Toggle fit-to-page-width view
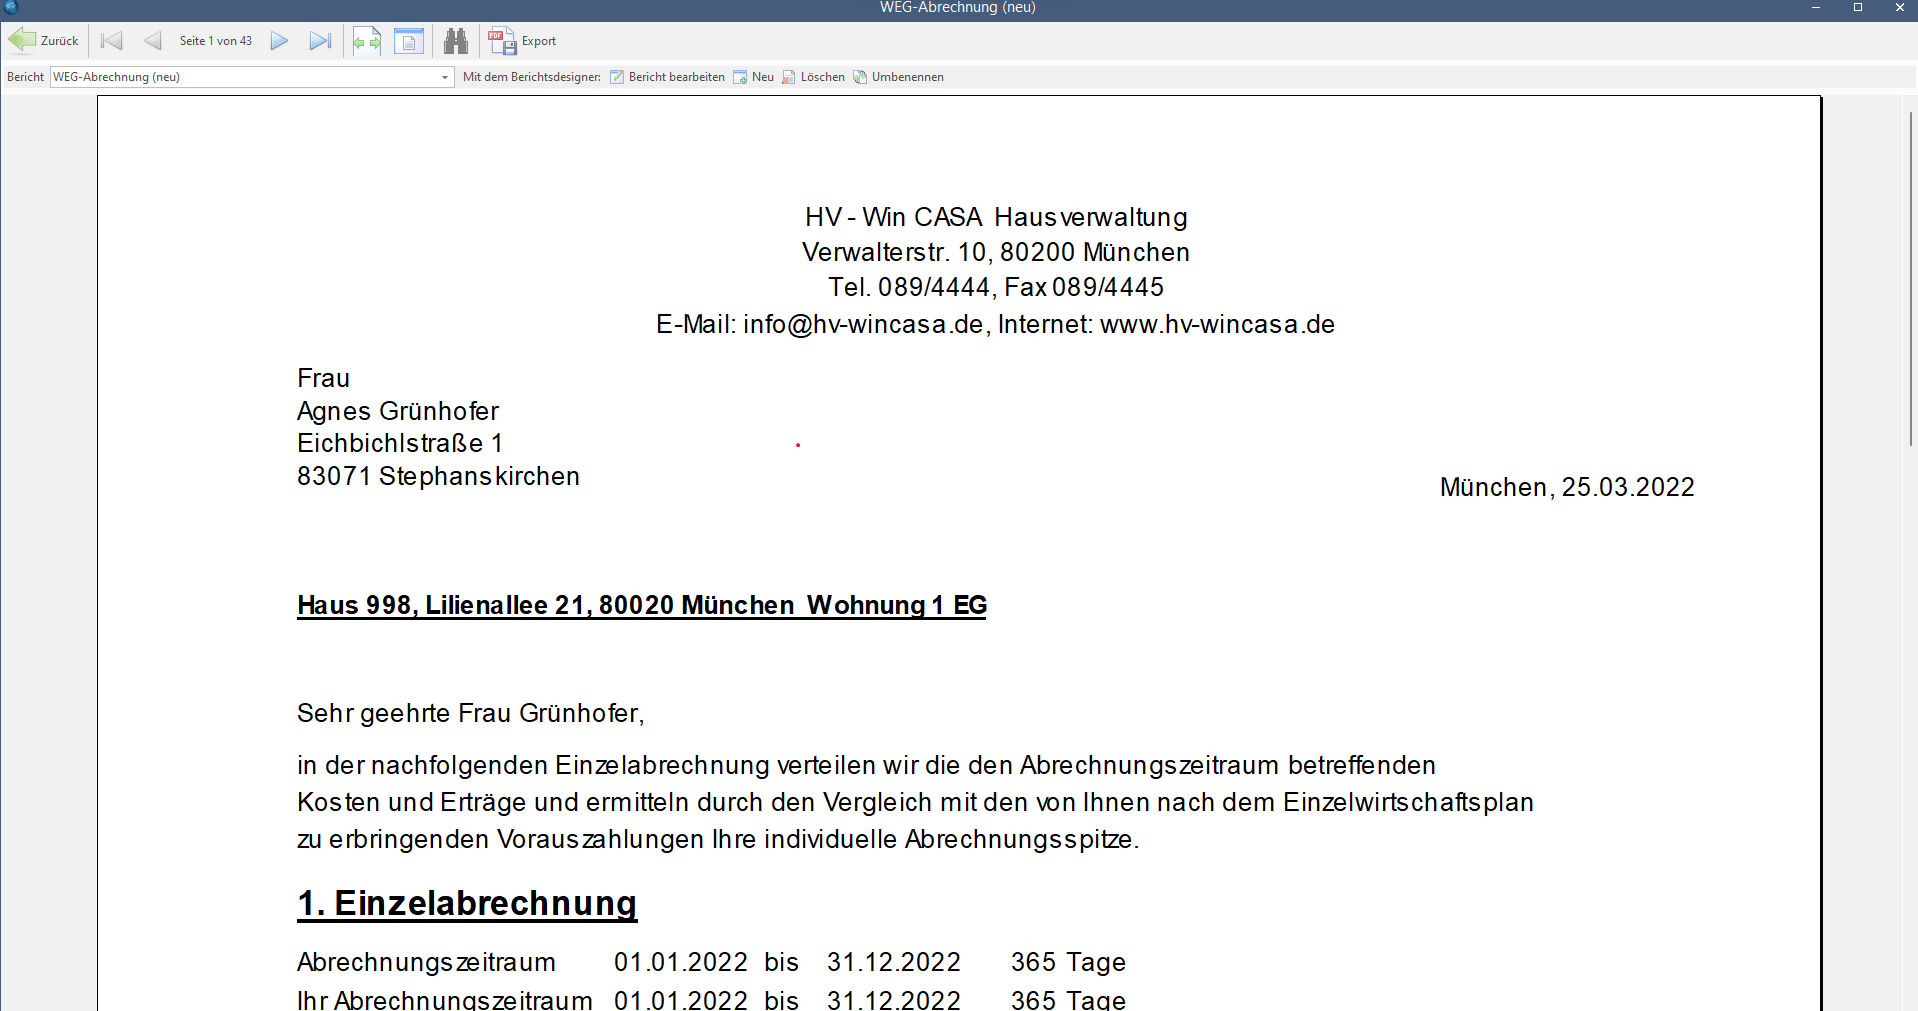Viewport: 1918px width, 1011px height. click(x=367, y=41)
